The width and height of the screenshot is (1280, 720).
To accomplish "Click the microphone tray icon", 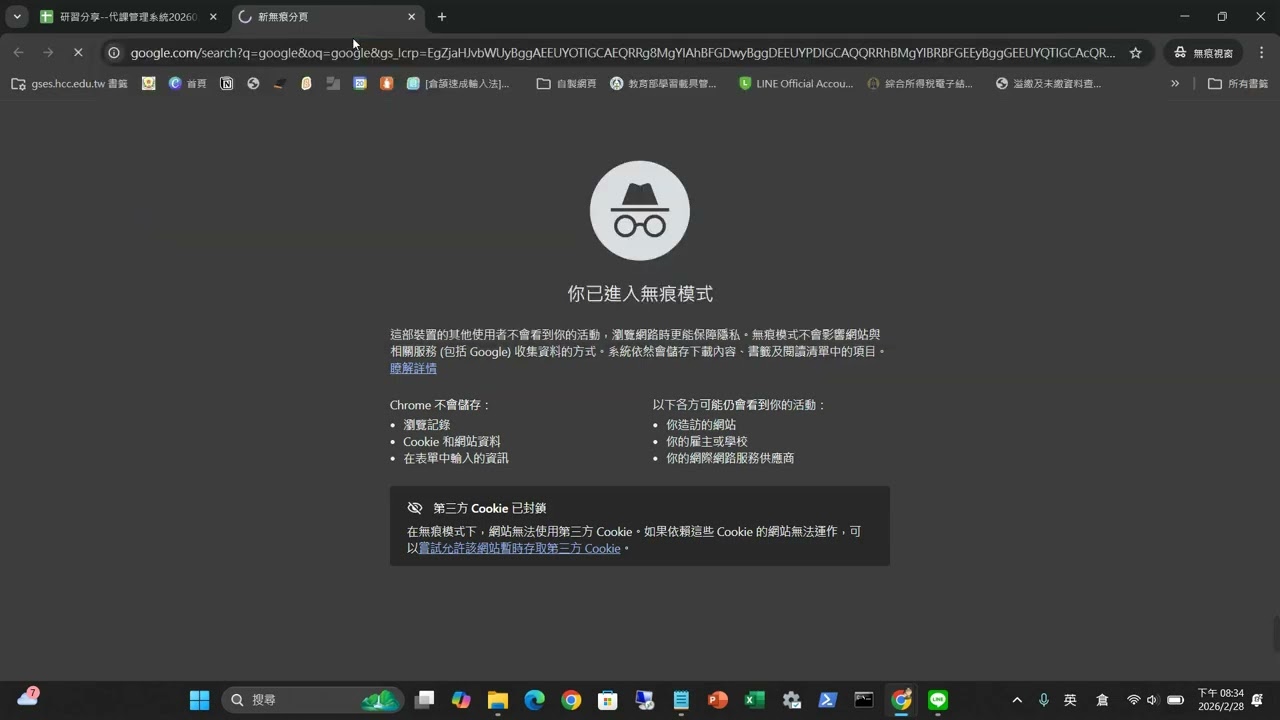I will click(1044, 700).
